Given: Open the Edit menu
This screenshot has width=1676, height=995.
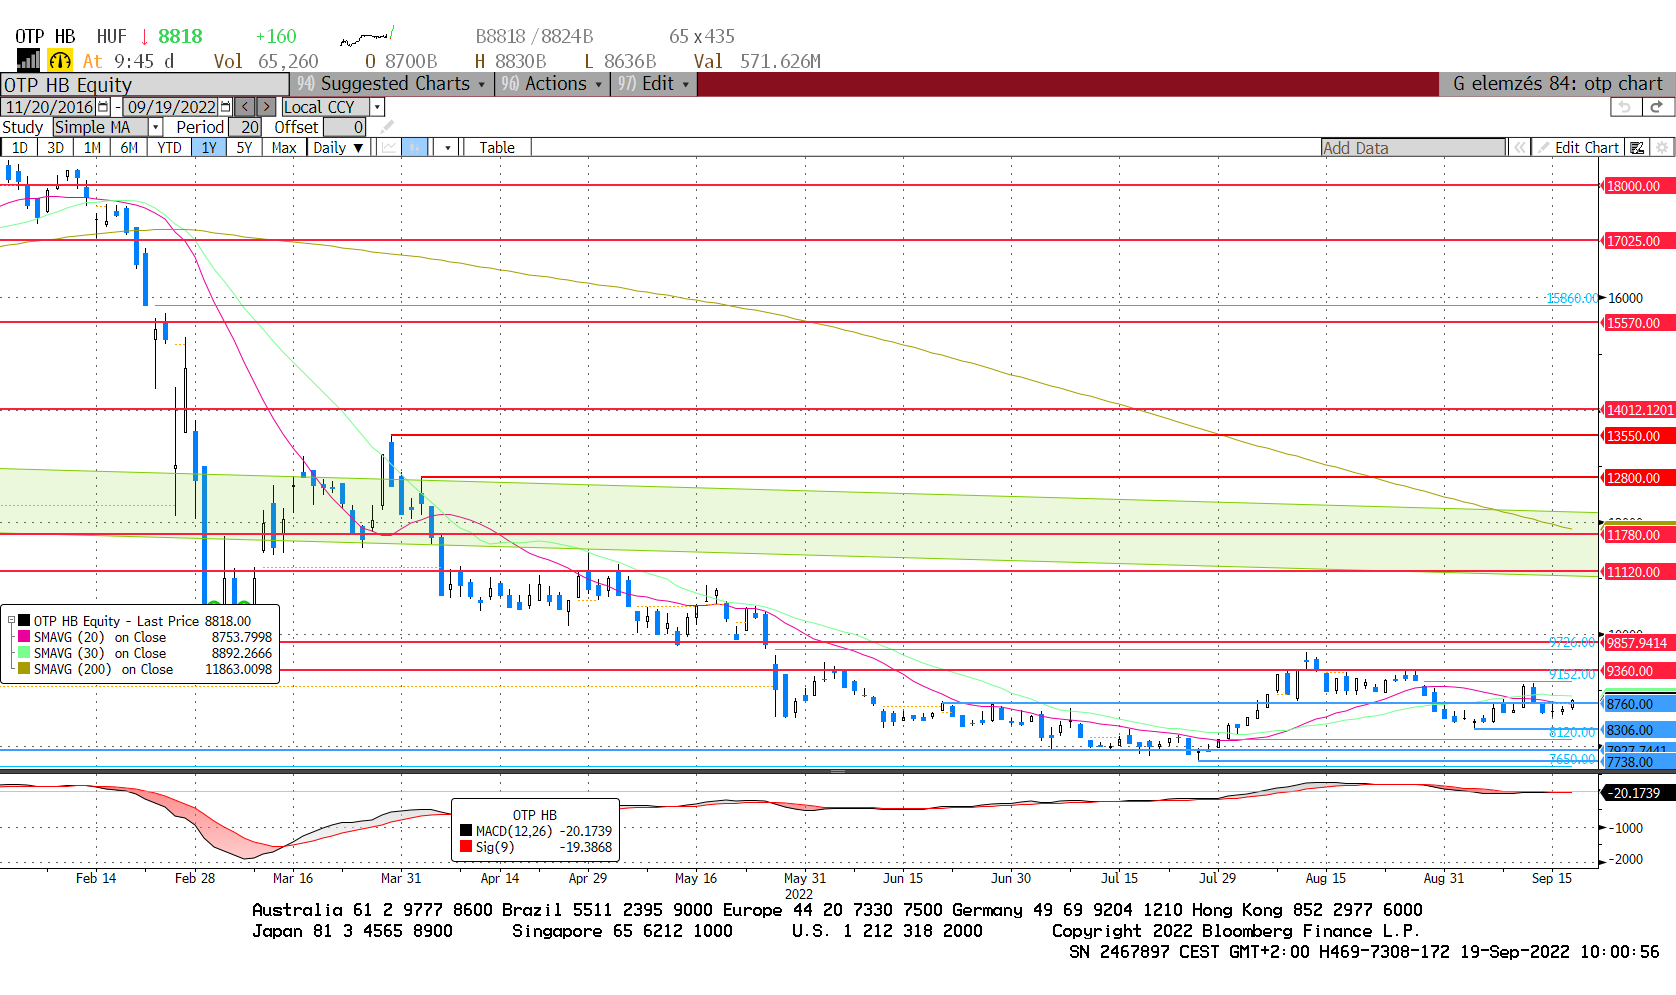Looking at the screenshot, I should tap(654, 84).
